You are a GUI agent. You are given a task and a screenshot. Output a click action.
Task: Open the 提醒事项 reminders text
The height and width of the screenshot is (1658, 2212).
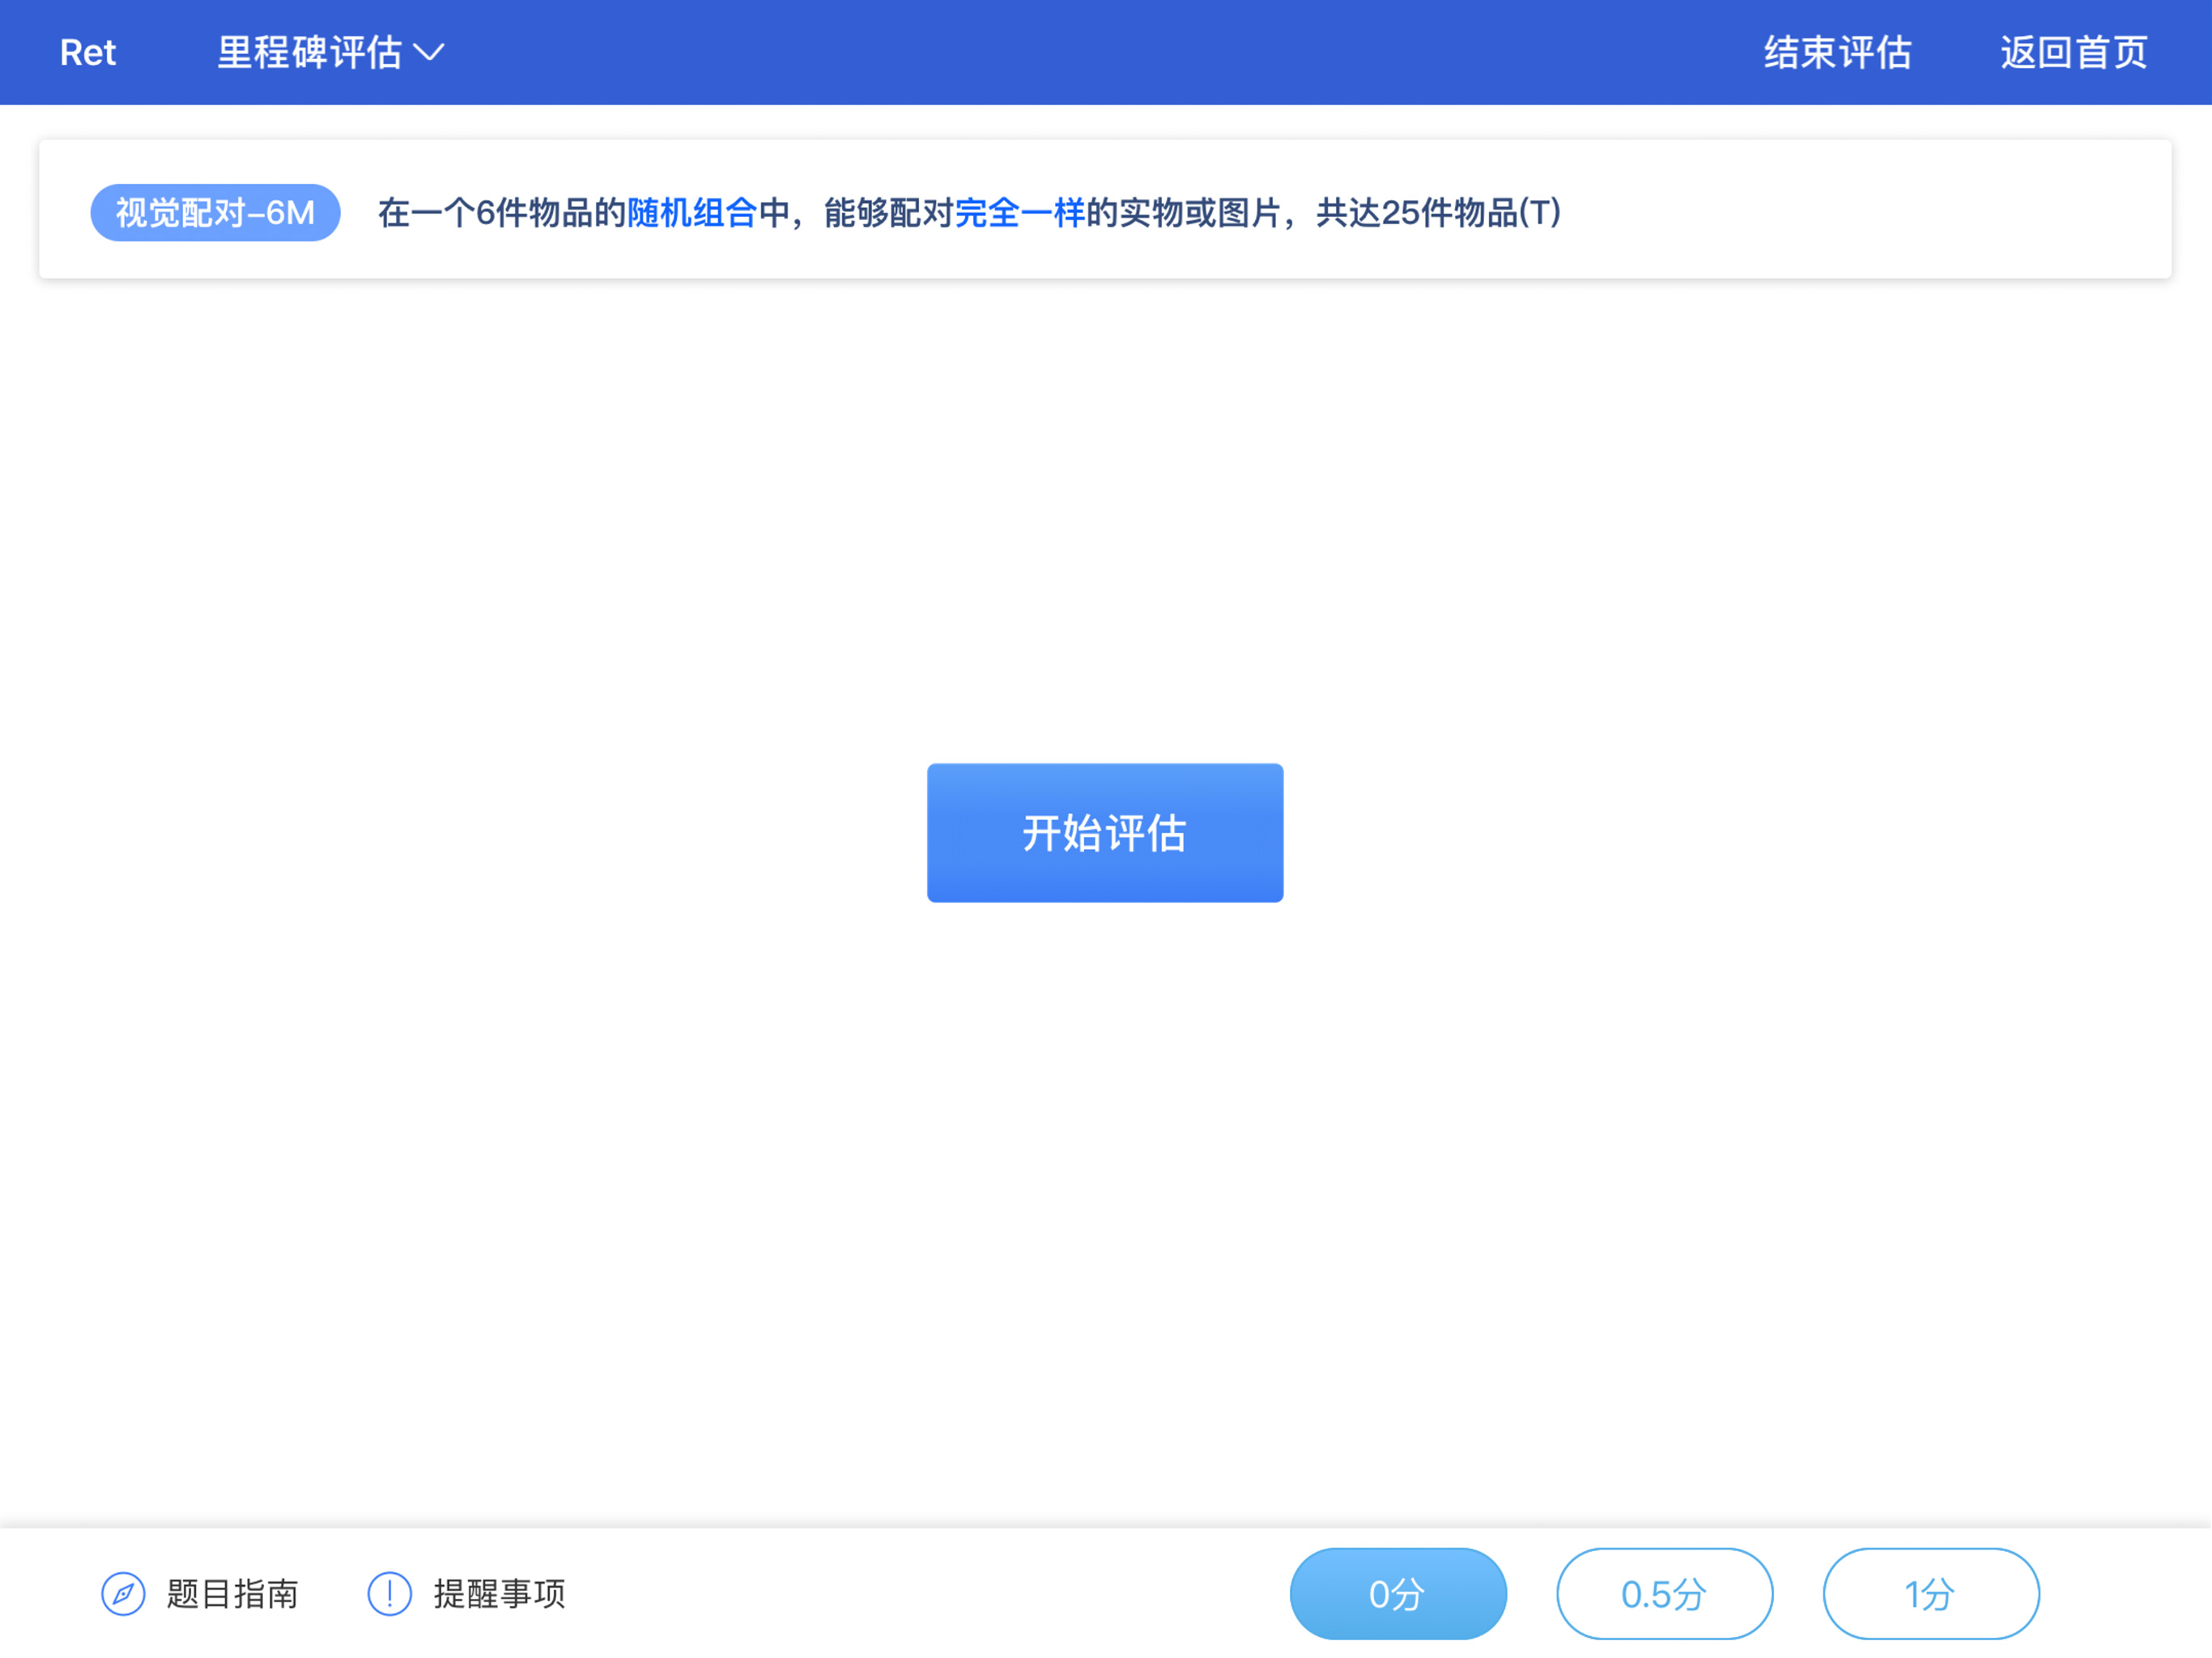(499, 1593)
